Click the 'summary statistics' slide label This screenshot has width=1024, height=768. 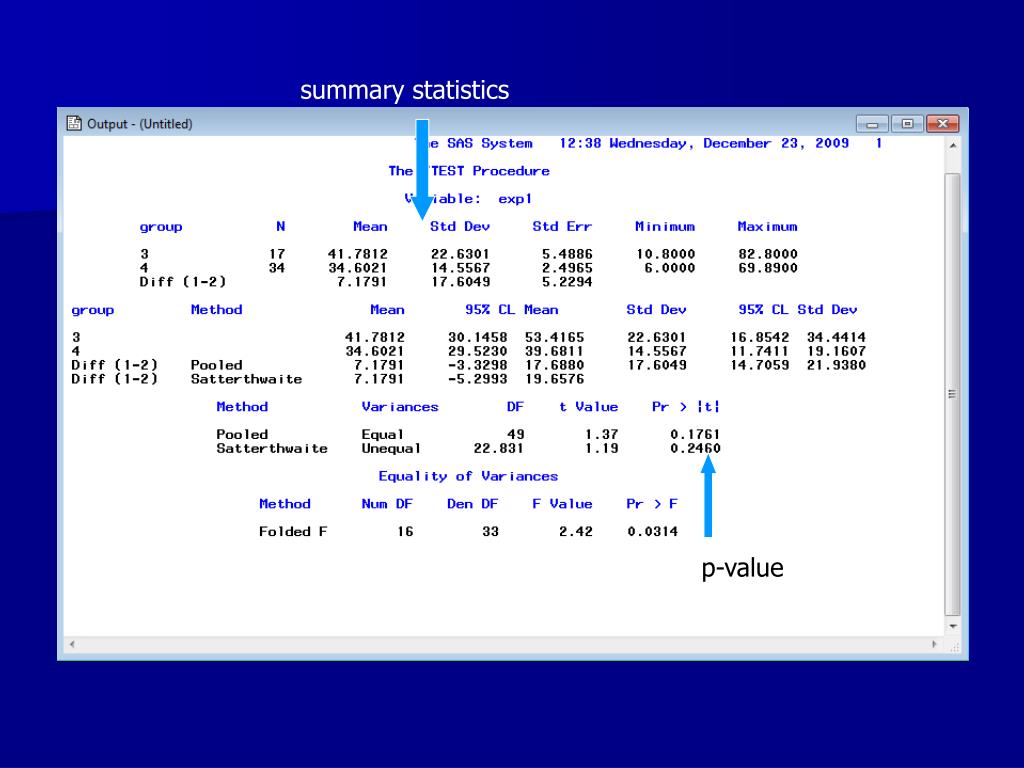coord(404,90)
